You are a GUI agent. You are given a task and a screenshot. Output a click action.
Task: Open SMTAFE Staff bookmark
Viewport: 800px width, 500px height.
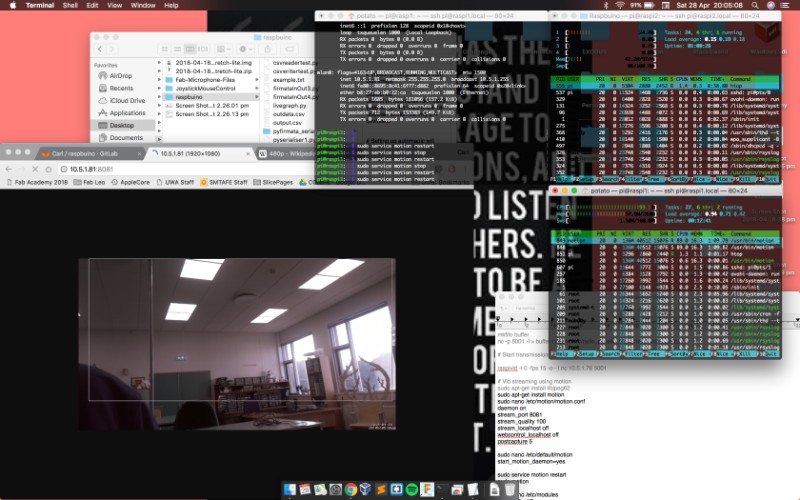[x=223, y=182]
